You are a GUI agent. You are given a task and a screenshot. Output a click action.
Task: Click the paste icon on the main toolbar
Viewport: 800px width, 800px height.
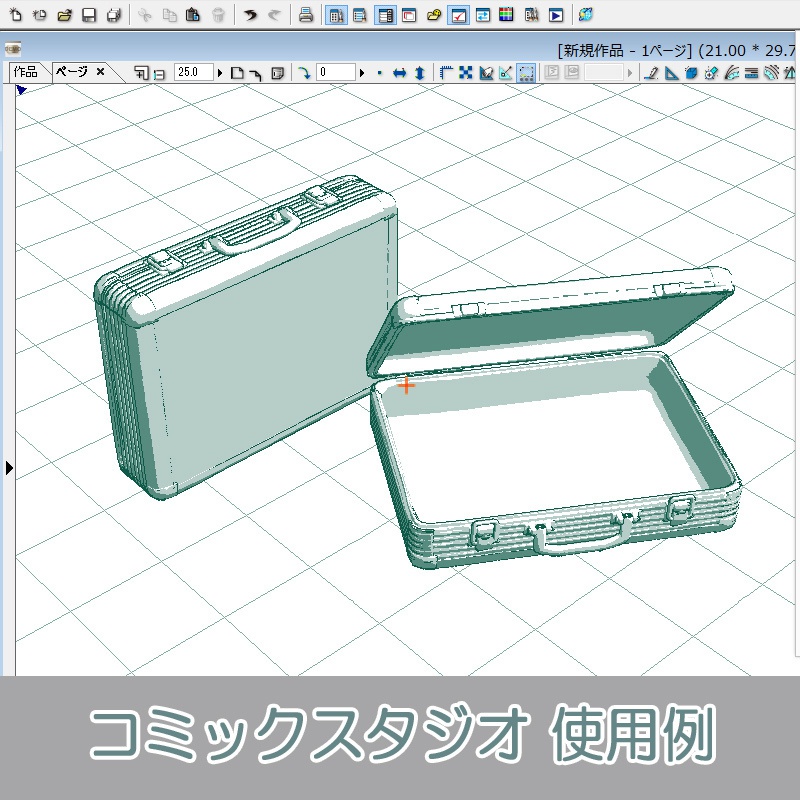click(193, 14)
